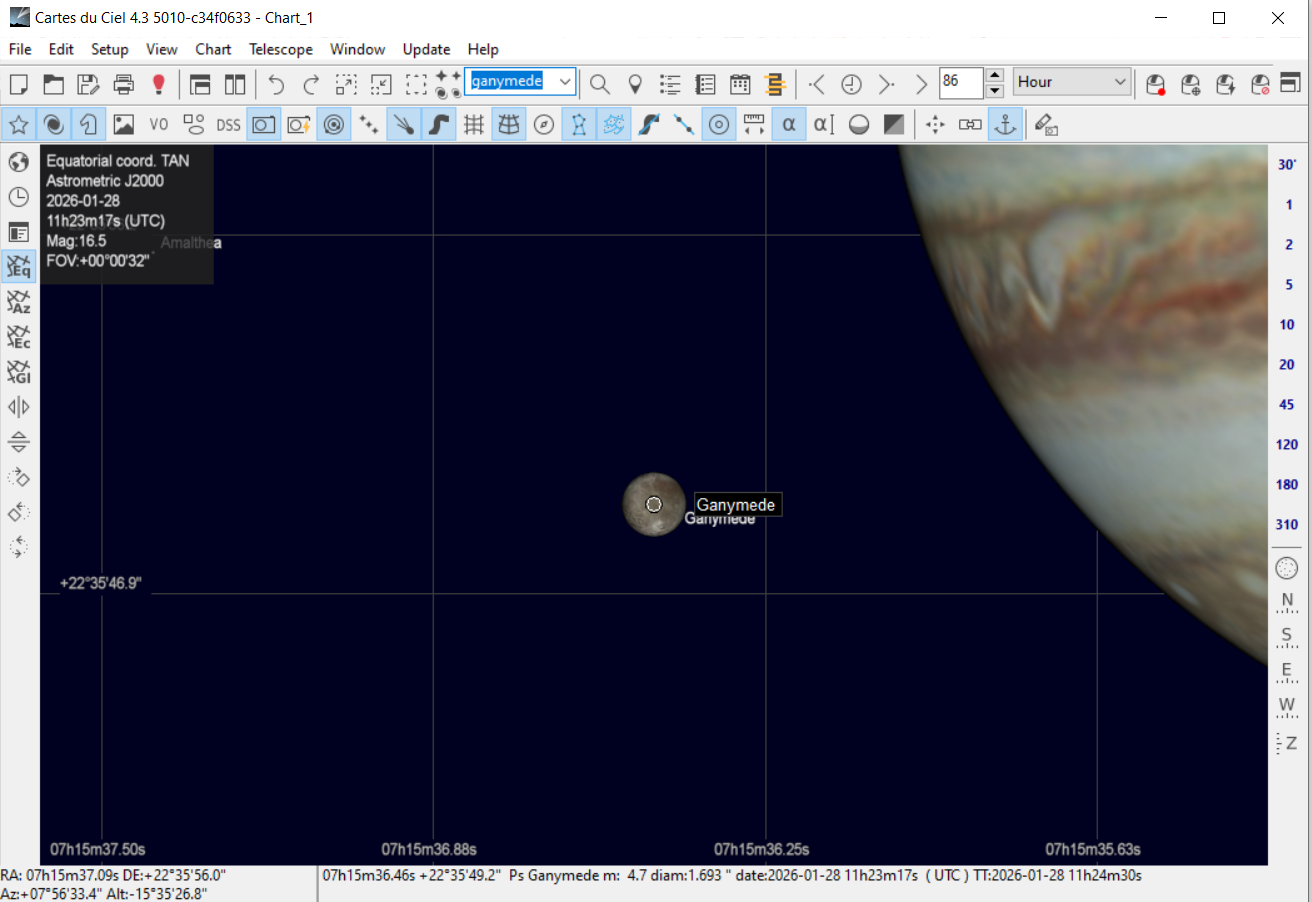
Task: Click the telescope icon with red dot
Action: (1156, 84)
